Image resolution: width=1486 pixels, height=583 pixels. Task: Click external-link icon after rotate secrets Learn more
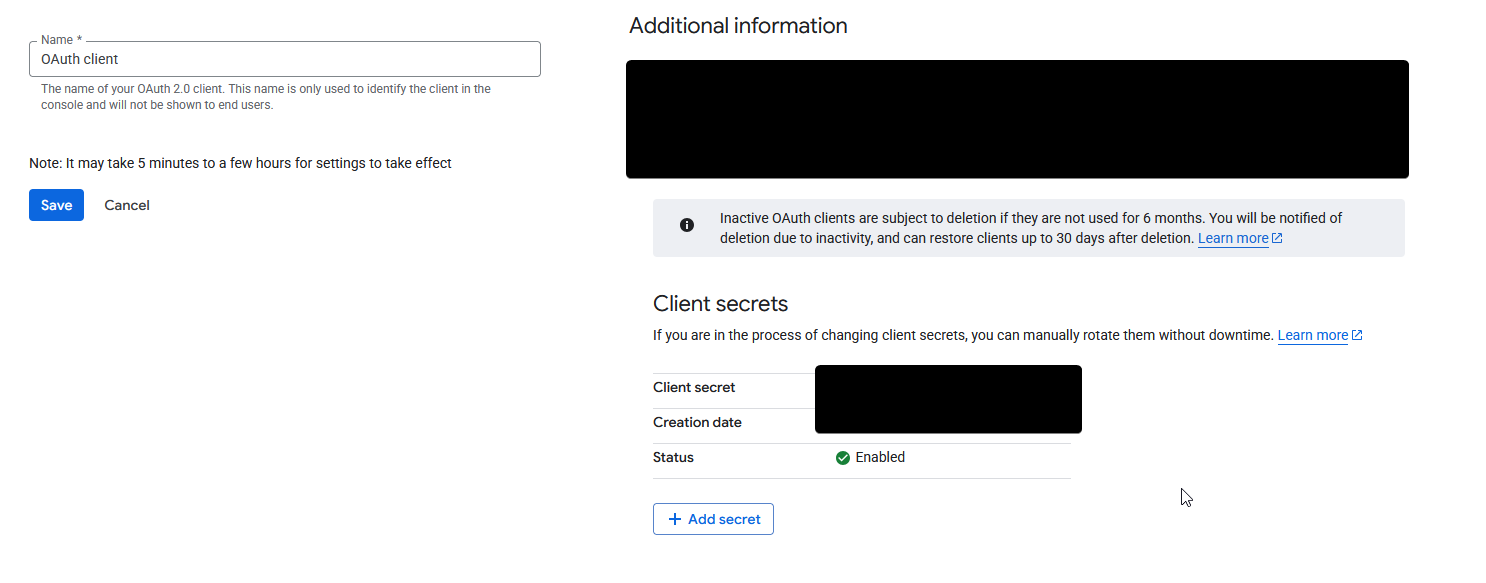click(1357, 336)
